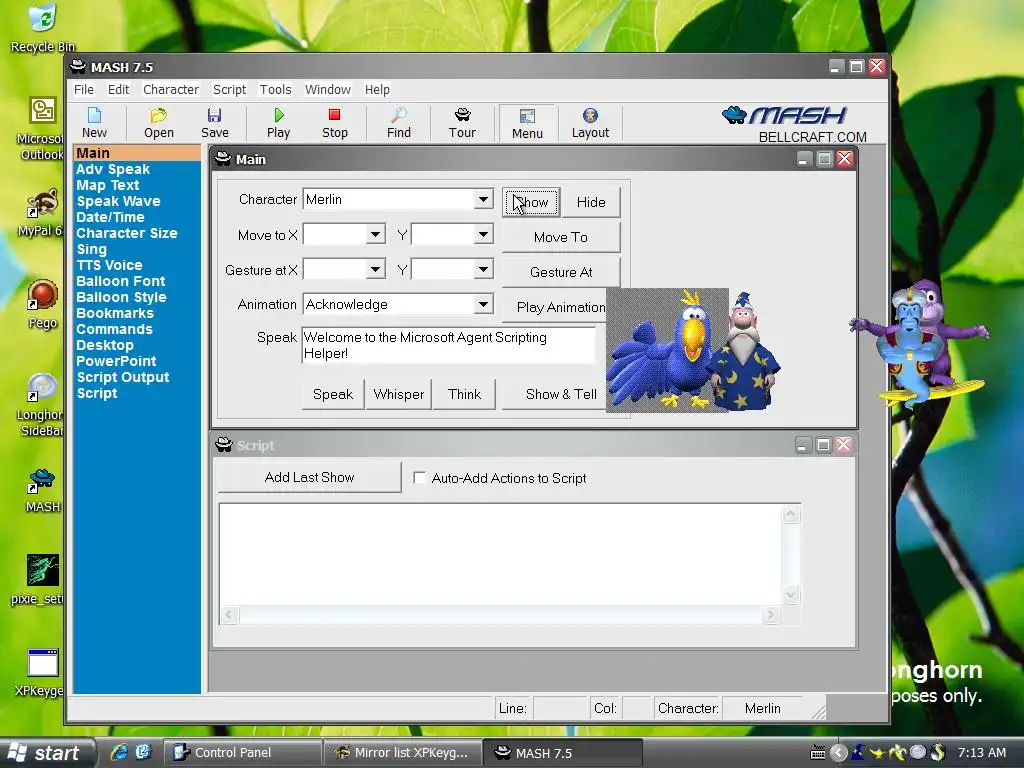Viewport: 1024px width, 768px height.
Task: Run the script with the Play icon
Action: point(278,123)
